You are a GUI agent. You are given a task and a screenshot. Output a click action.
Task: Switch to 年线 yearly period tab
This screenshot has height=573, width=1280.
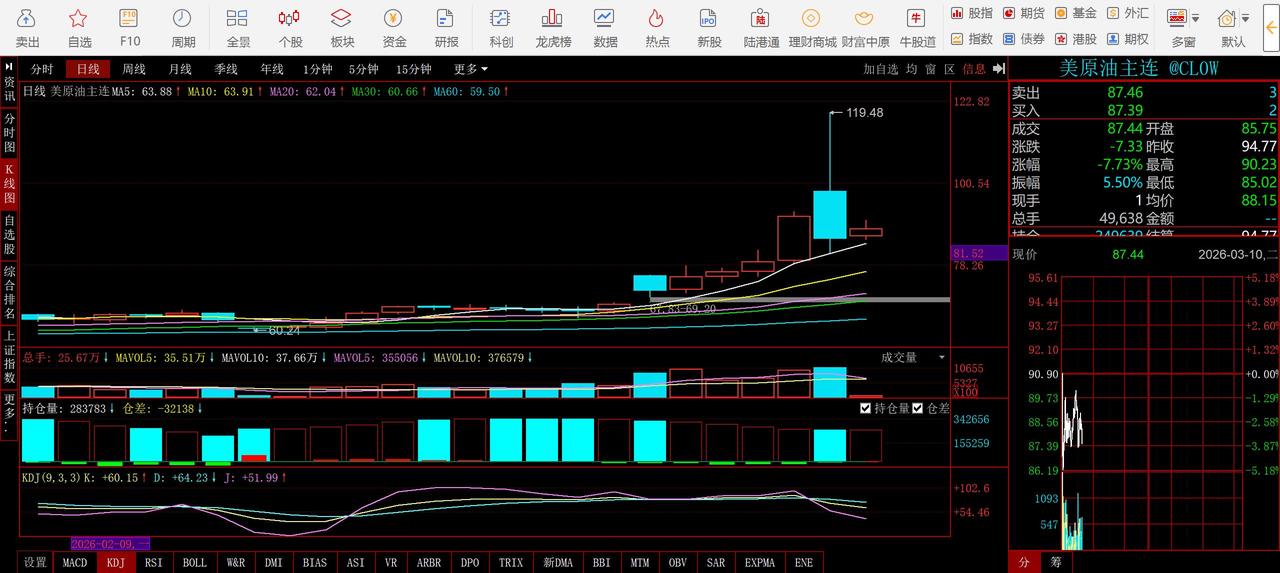click(272, 69)
